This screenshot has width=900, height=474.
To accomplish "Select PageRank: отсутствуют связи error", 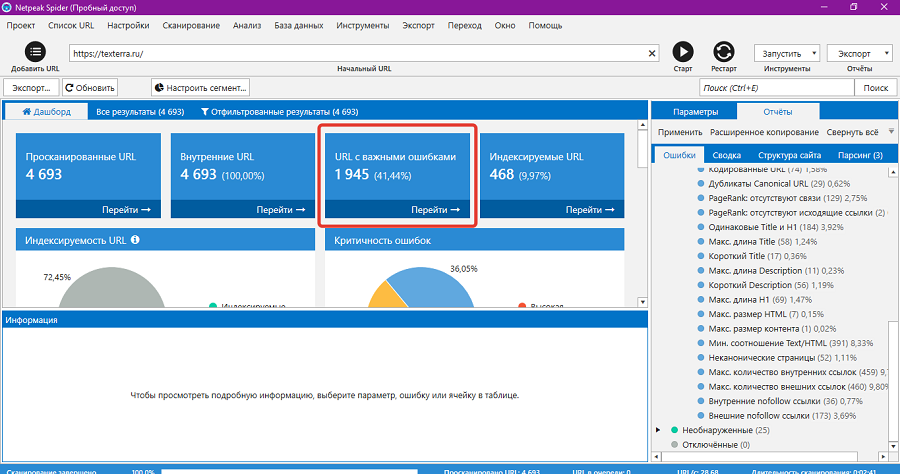I will [x=788, y=198].
